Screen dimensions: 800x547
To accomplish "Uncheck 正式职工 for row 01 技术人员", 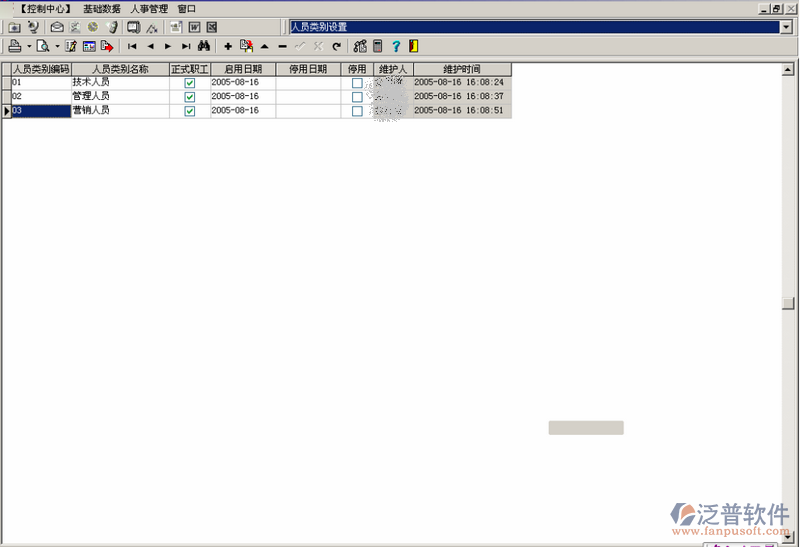I will 190,83.
